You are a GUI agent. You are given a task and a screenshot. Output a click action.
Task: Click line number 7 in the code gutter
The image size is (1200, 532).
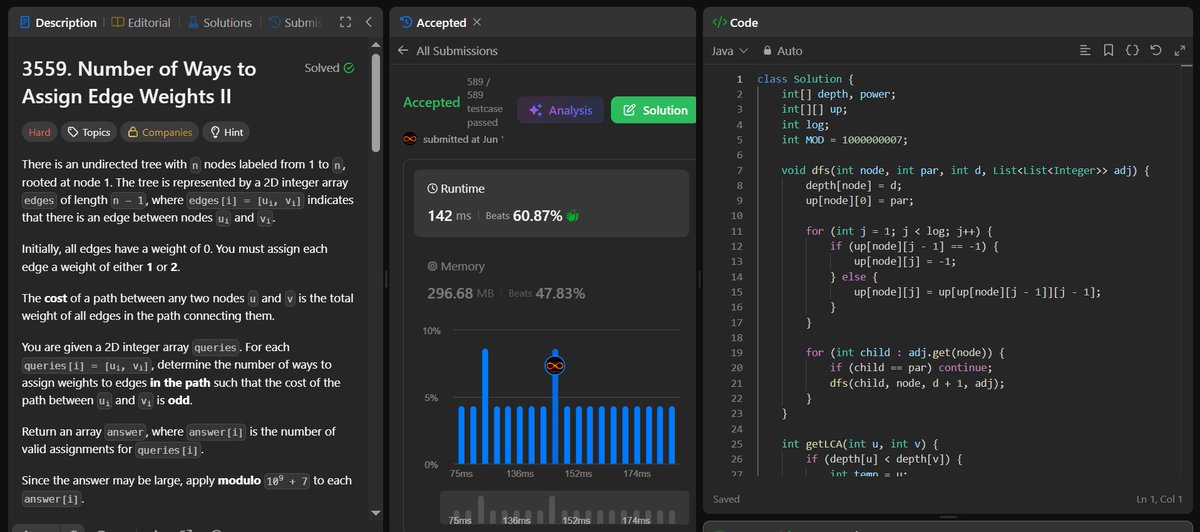(739, 171)
